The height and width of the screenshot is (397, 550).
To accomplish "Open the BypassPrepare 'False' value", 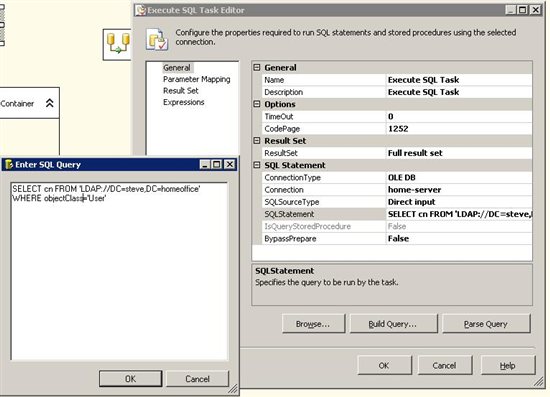I will pos(459,239).
